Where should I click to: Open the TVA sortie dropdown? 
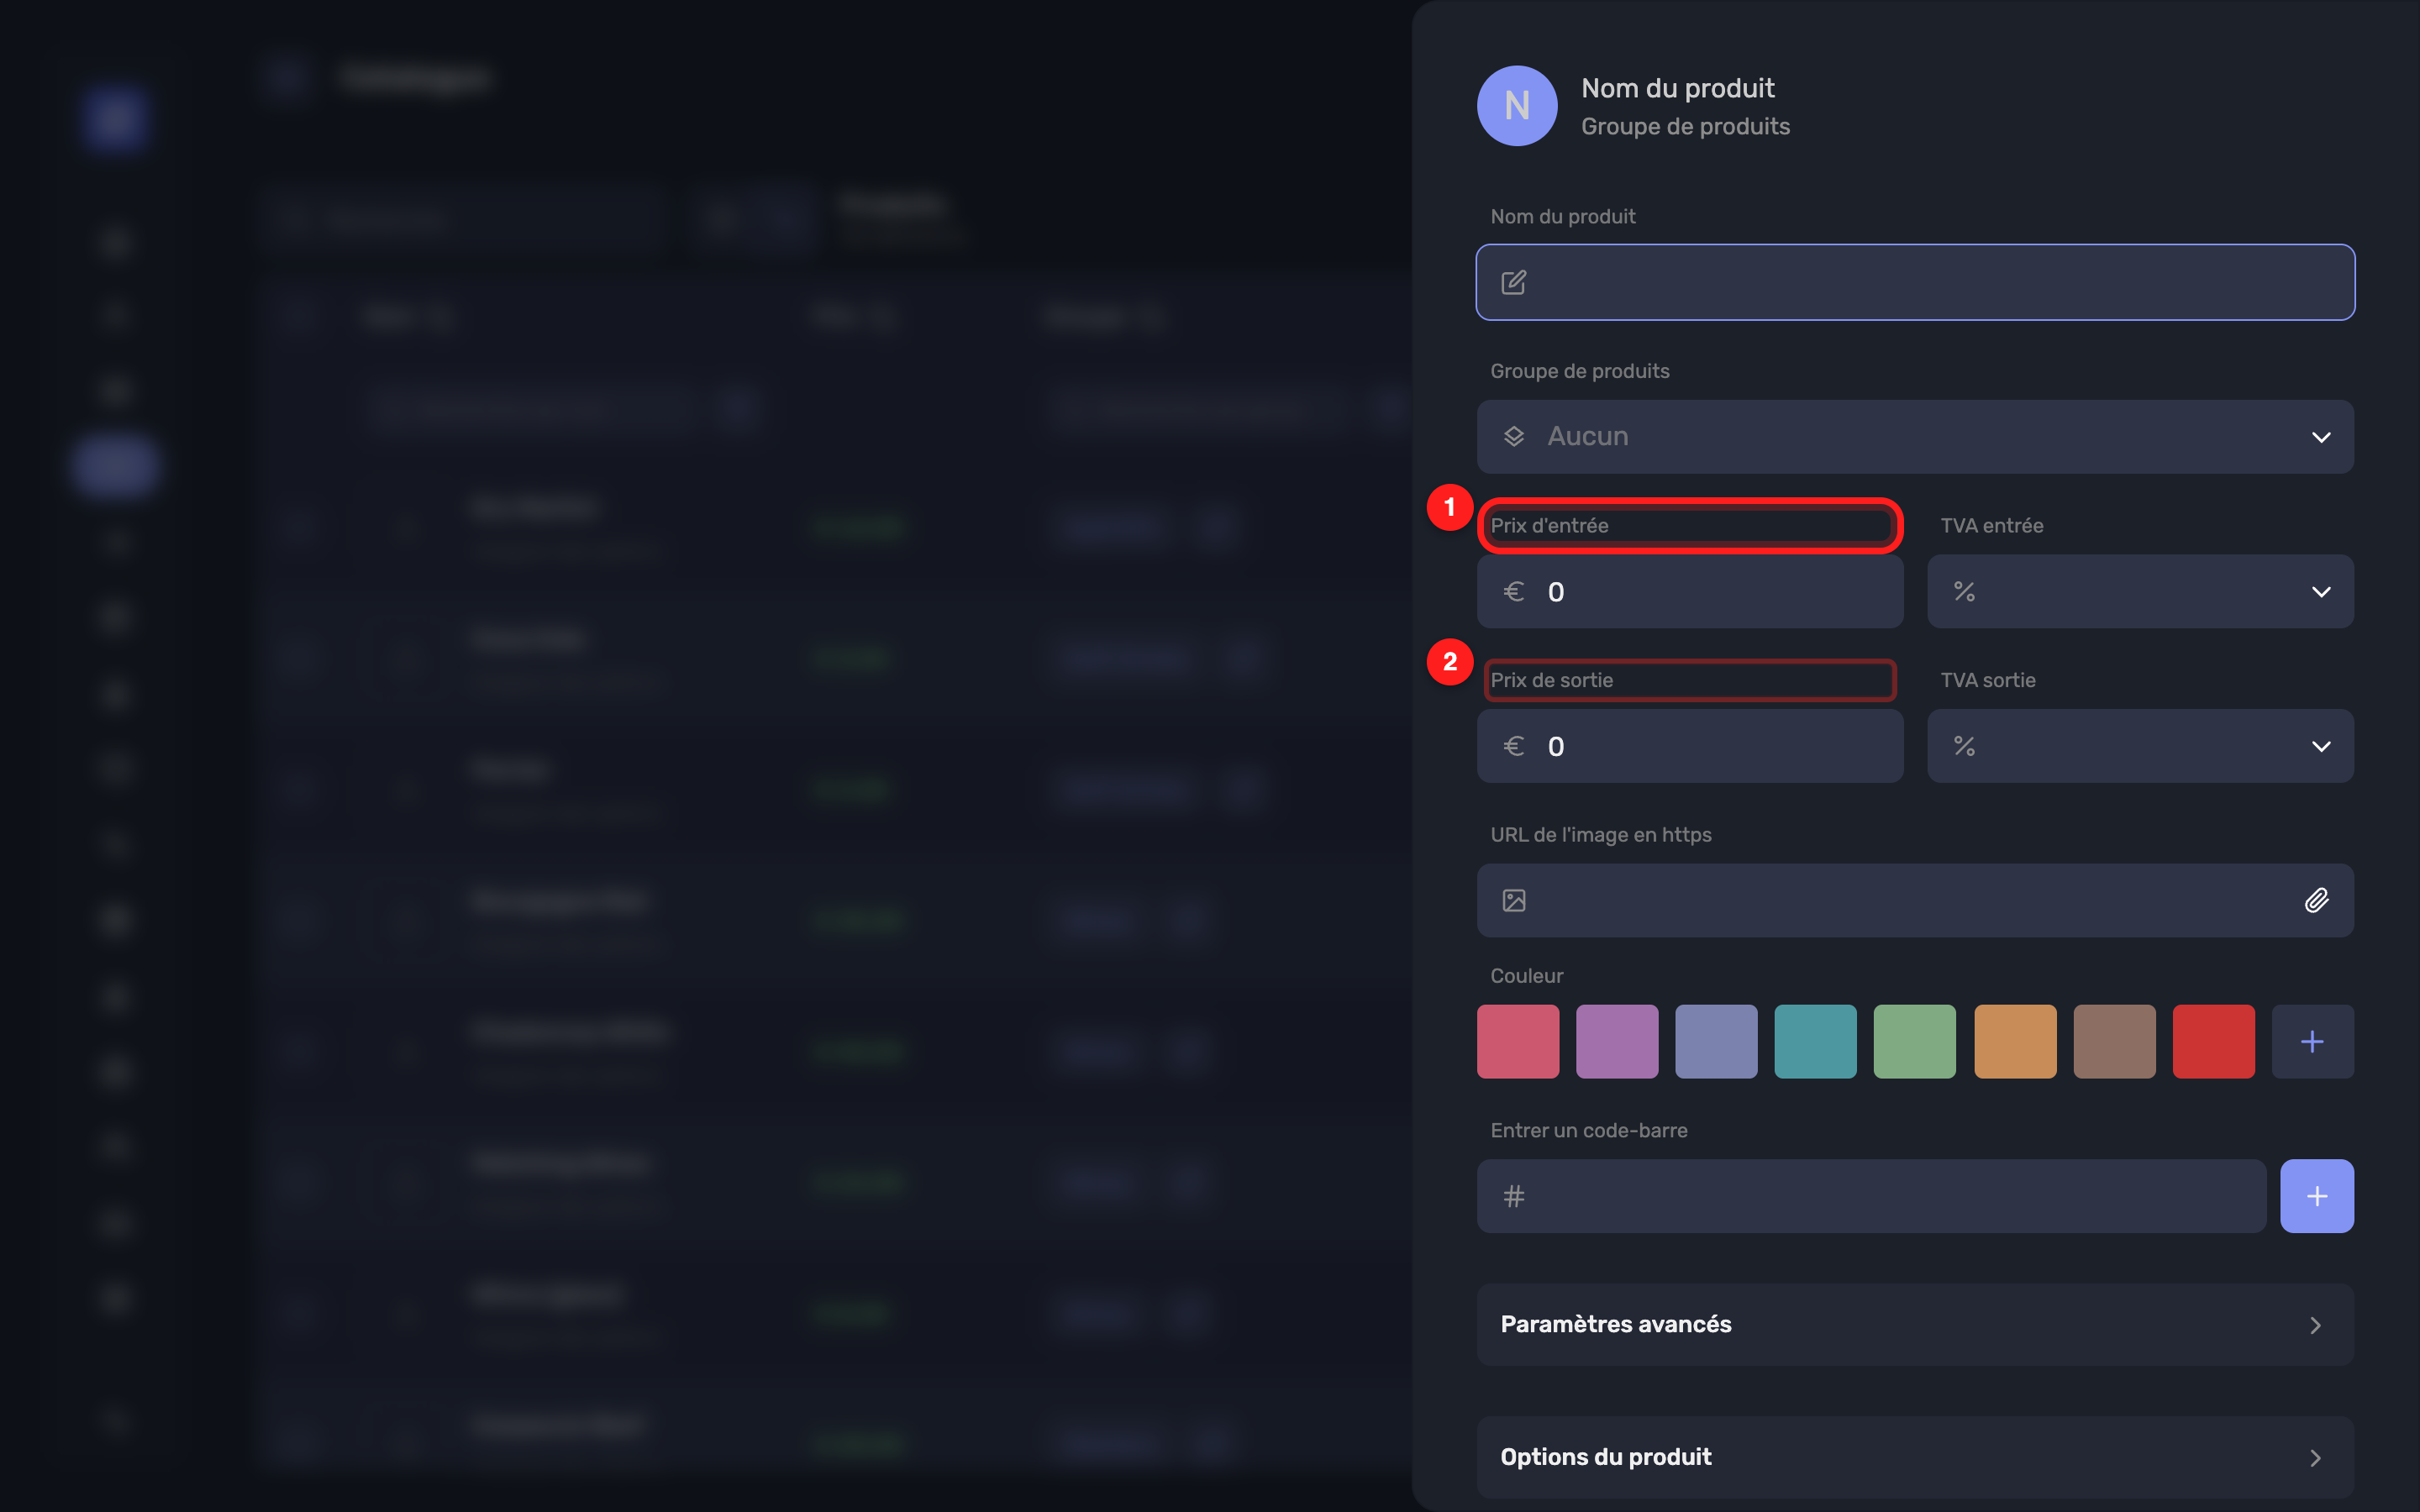point(2140,746)
